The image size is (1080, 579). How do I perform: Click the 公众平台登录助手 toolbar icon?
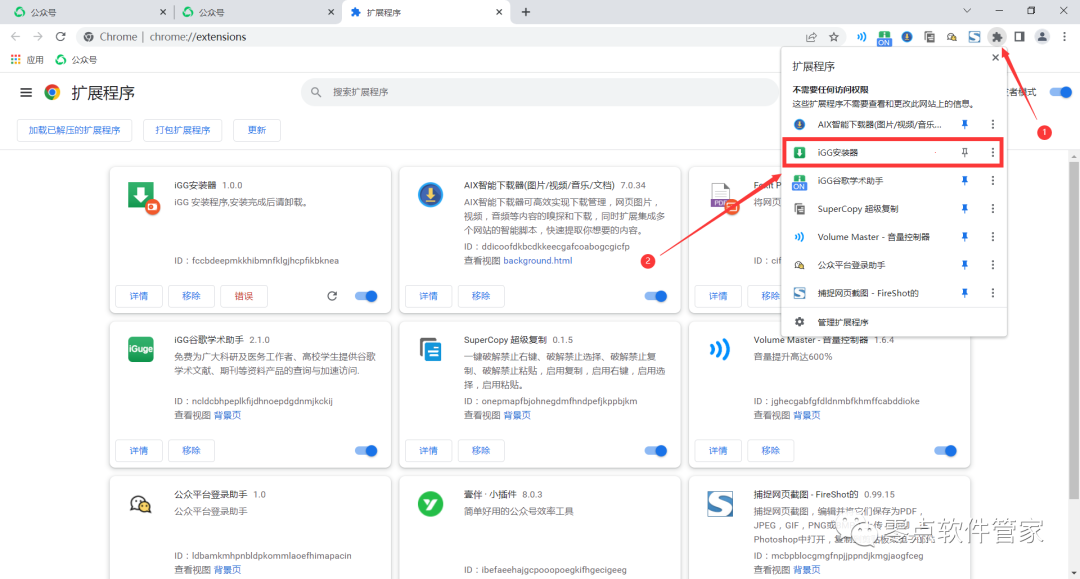(952, 37)
